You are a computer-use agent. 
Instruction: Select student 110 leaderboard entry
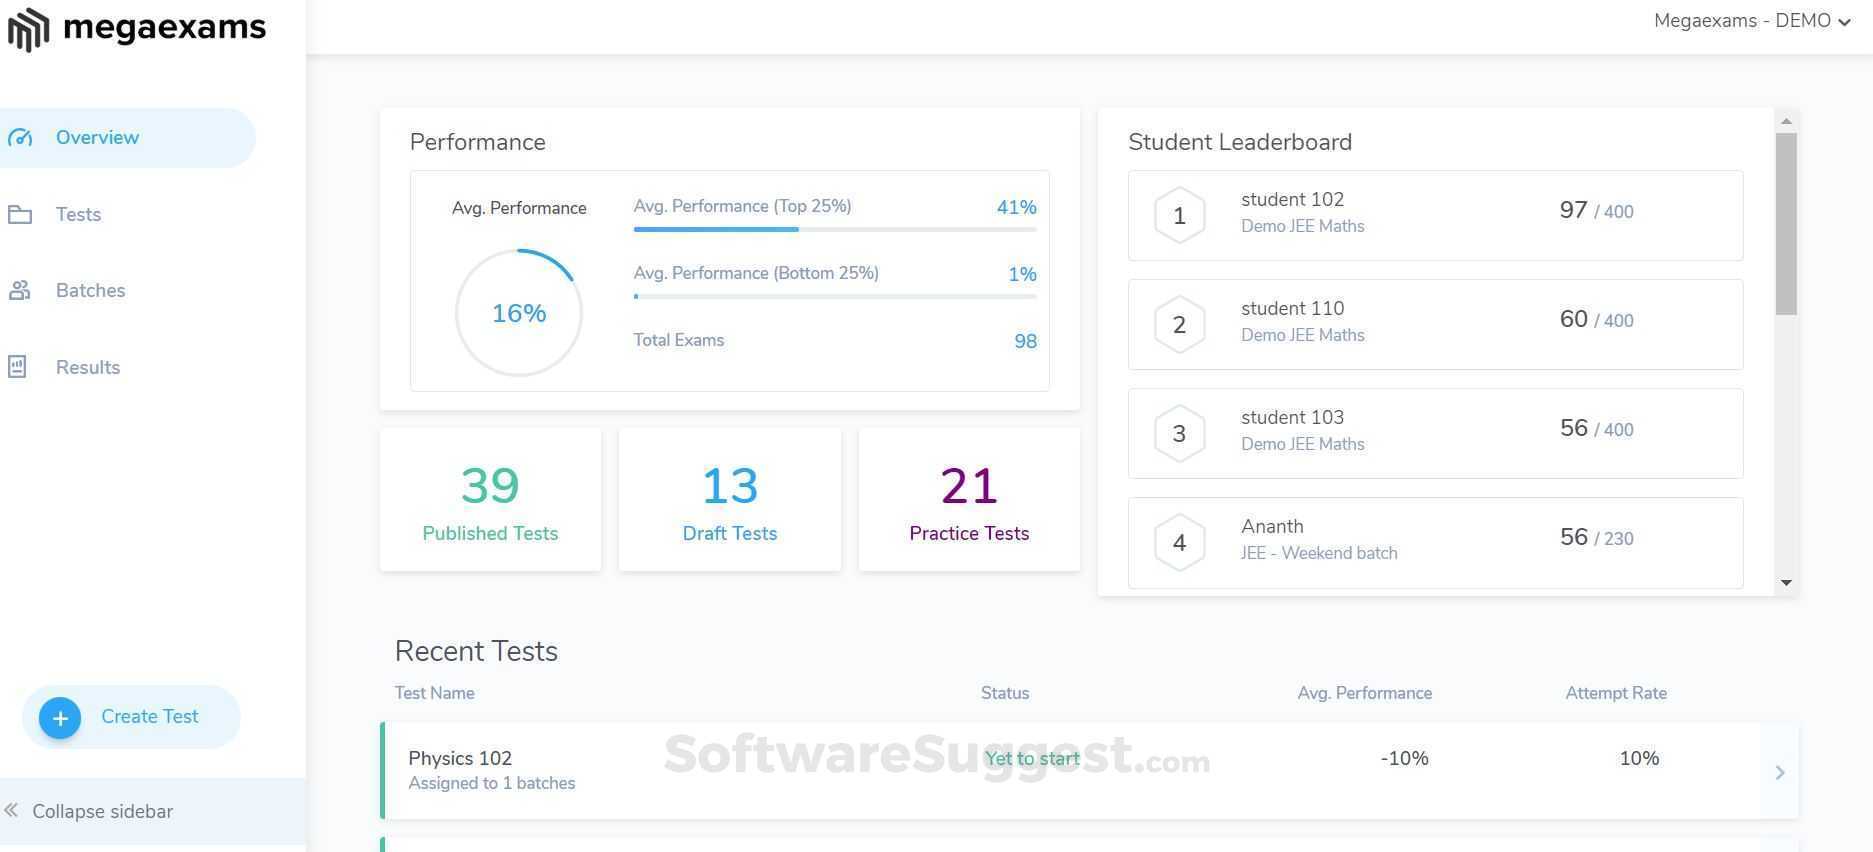pyautogui.click(x=1434, y=324)
